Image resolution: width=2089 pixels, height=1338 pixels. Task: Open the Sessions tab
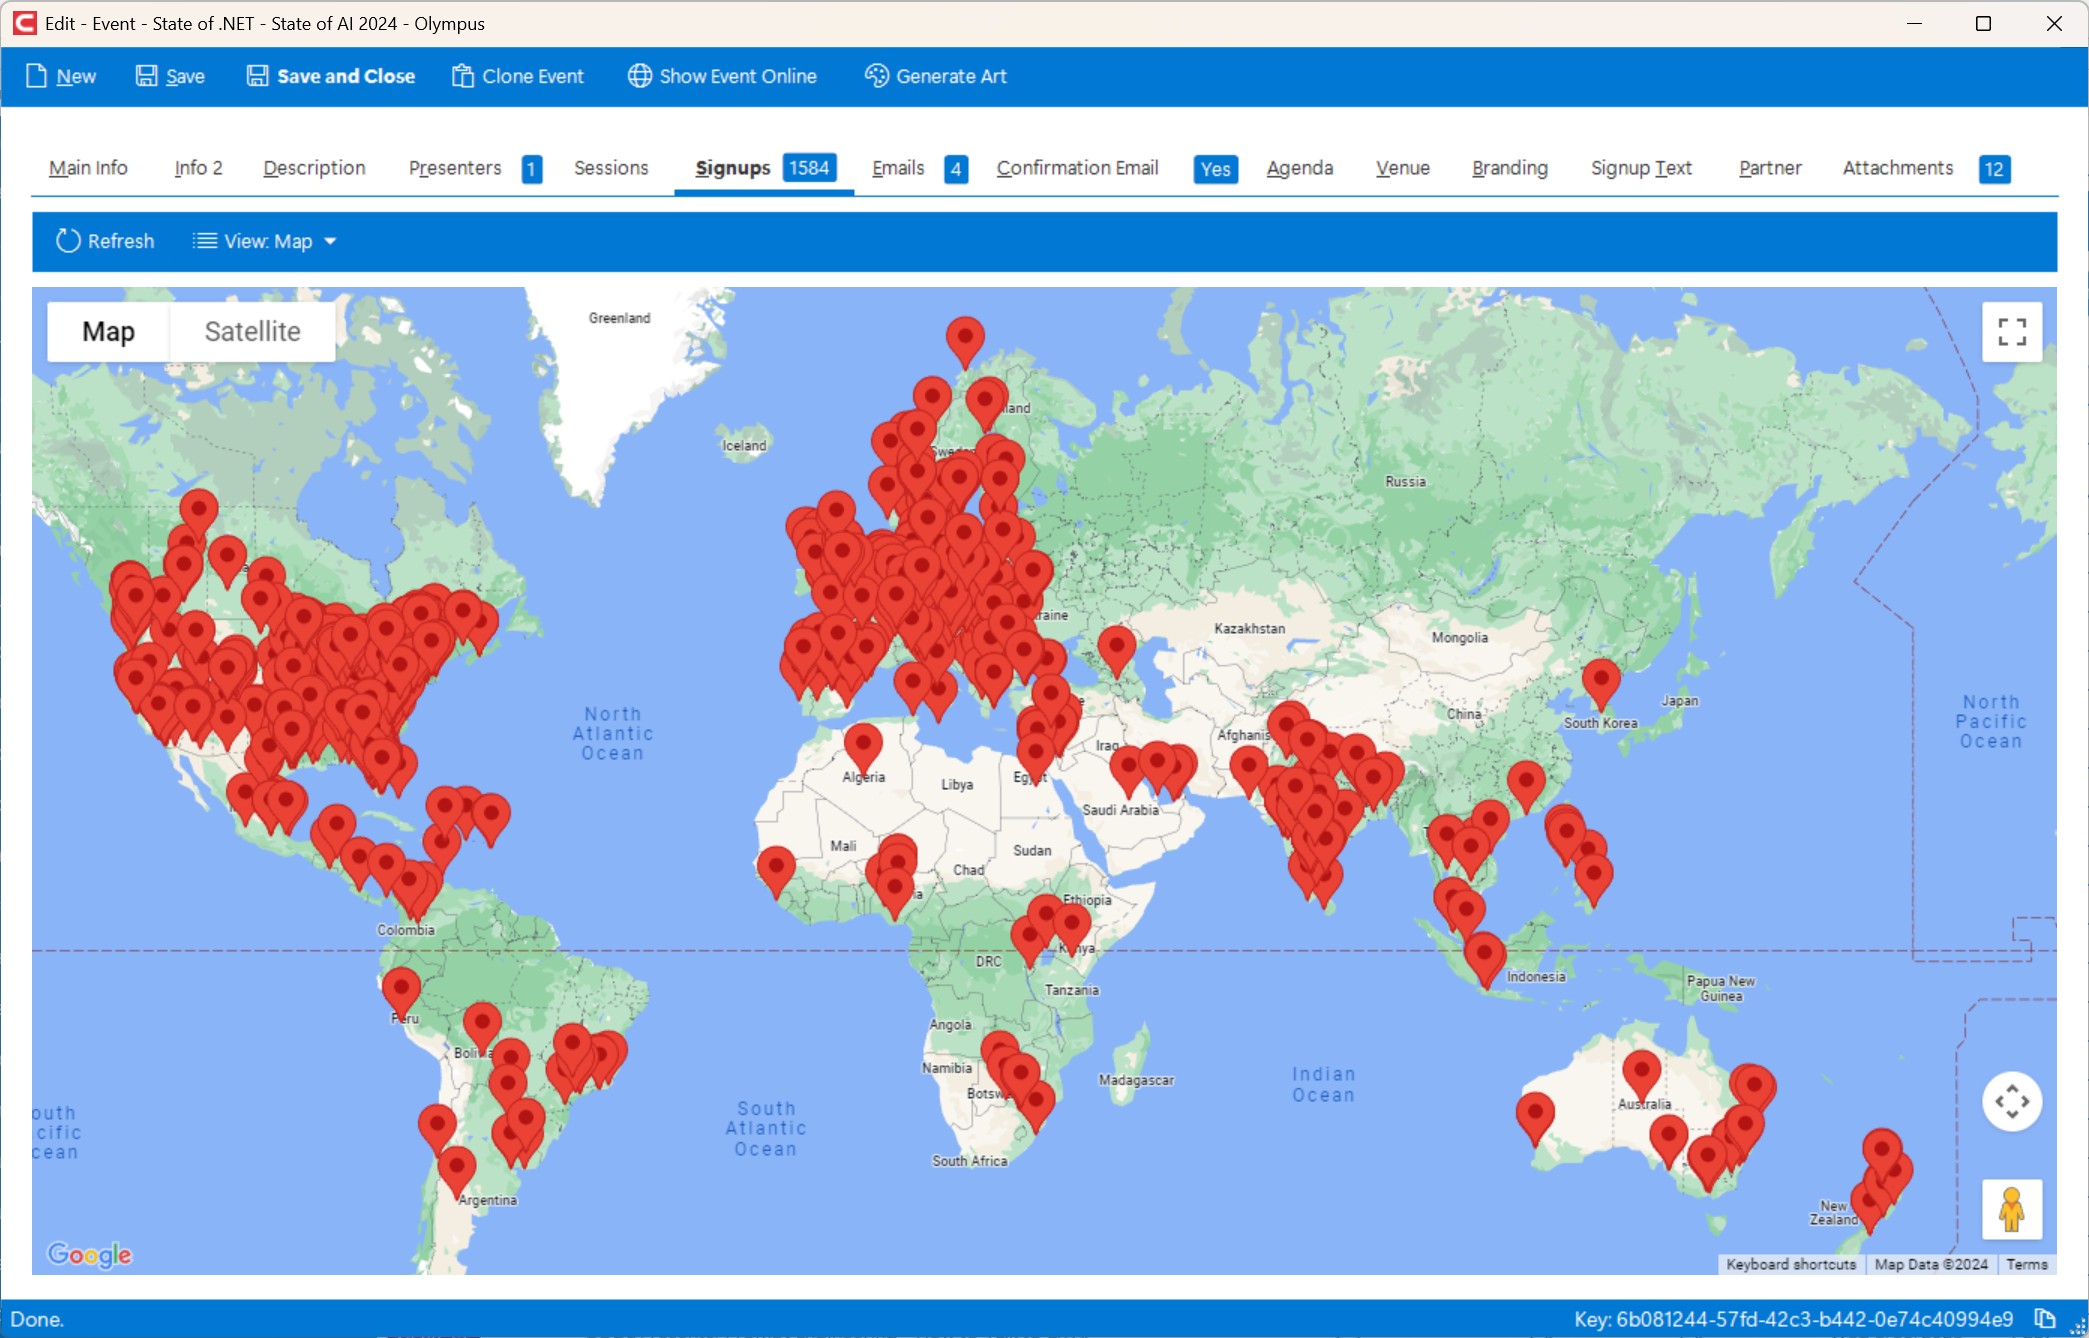[611, 168]
